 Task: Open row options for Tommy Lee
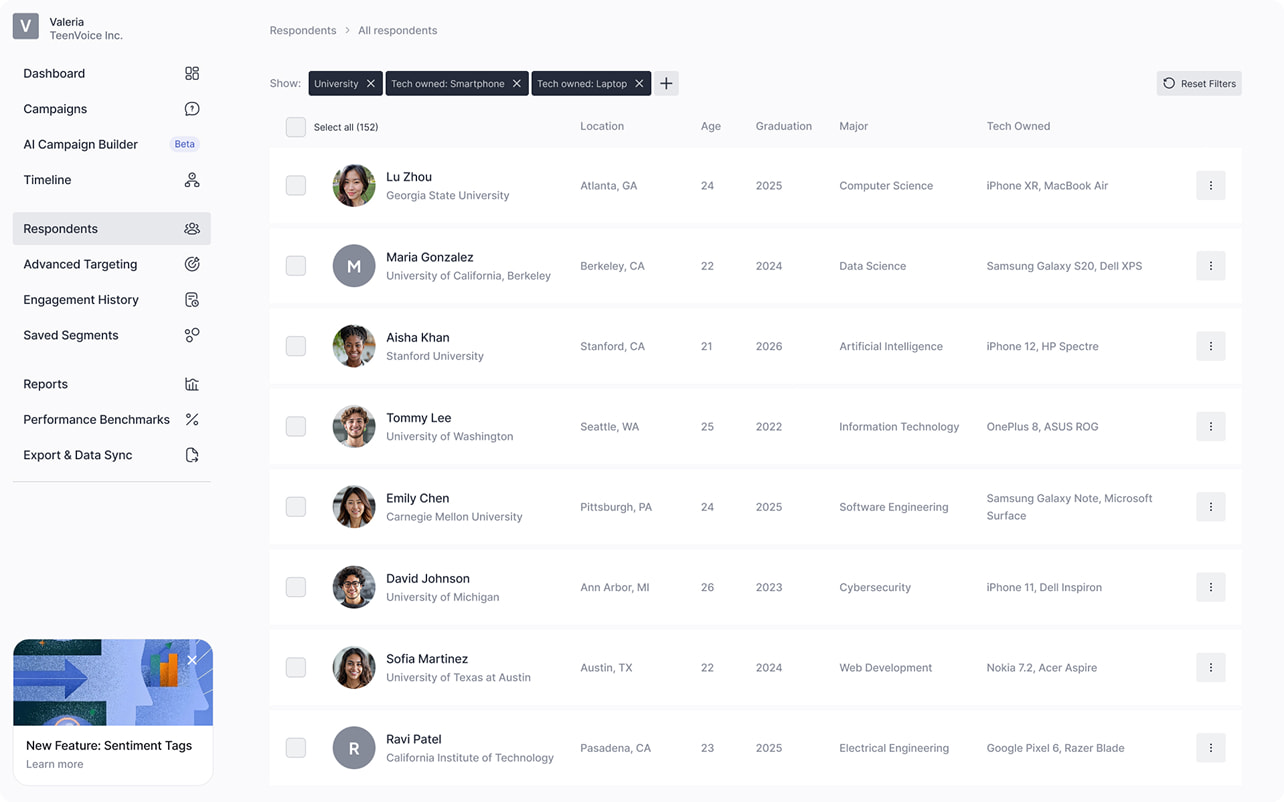[1210, 426]
